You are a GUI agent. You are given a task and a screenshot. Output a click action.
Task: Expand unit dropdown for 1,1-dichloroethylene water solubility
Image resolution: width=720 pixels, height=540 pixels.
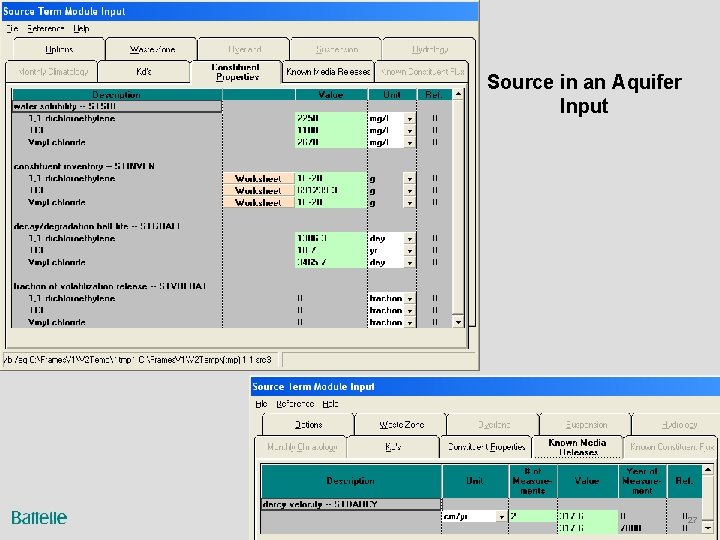(x=409, y=118)
